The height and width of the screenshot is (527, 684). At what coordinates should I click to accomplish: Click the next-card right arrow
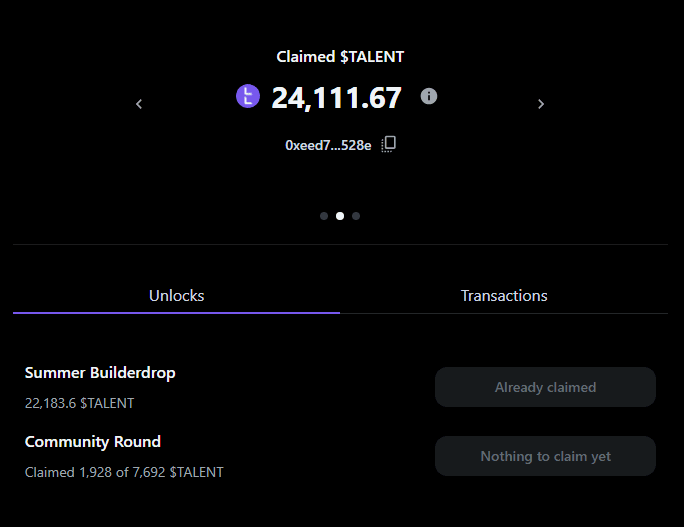pyautogui.click(x=541, y=104)
